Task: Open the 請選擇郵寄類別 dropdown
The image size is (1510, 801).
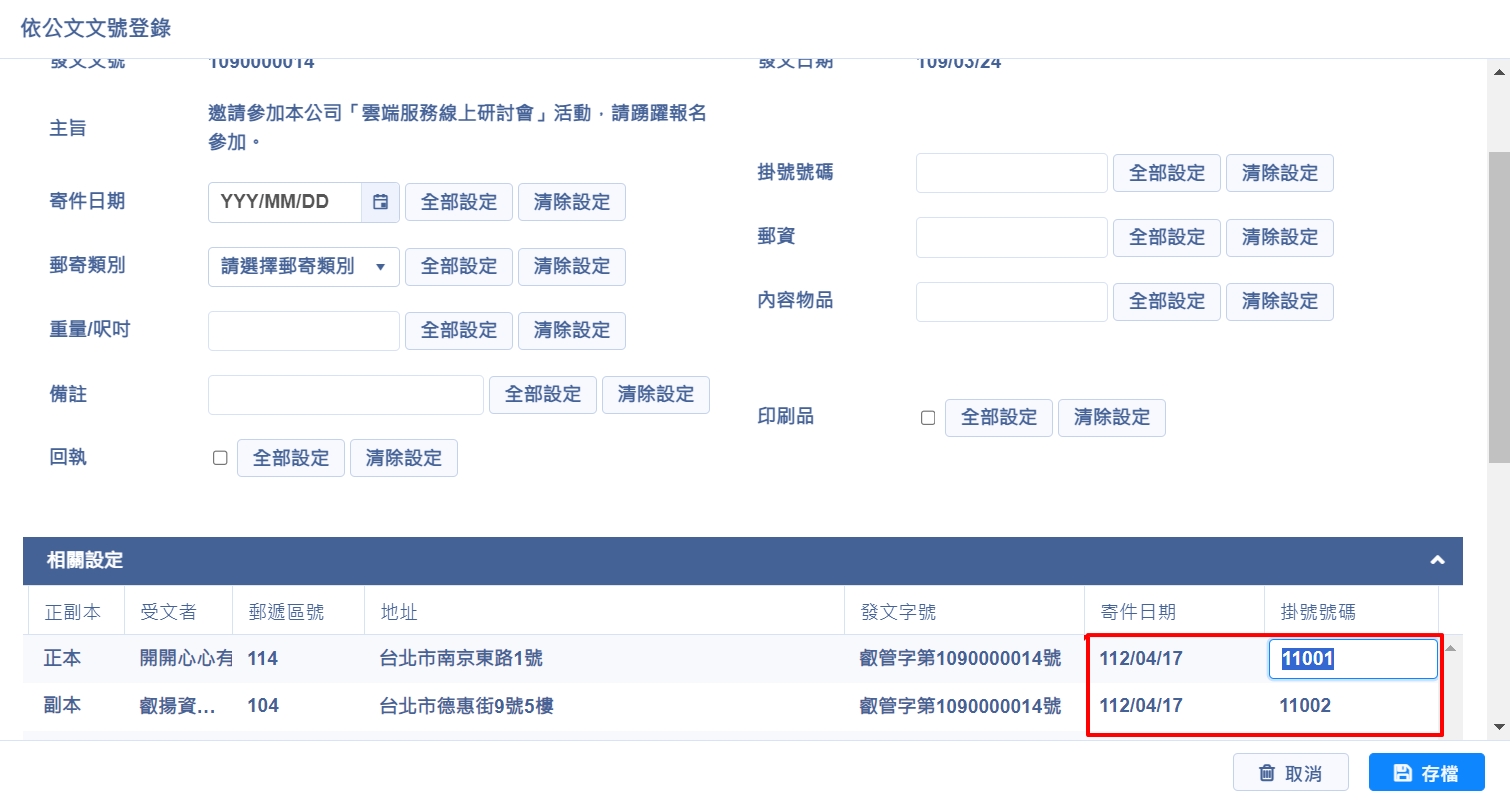Action: point(303,267)
